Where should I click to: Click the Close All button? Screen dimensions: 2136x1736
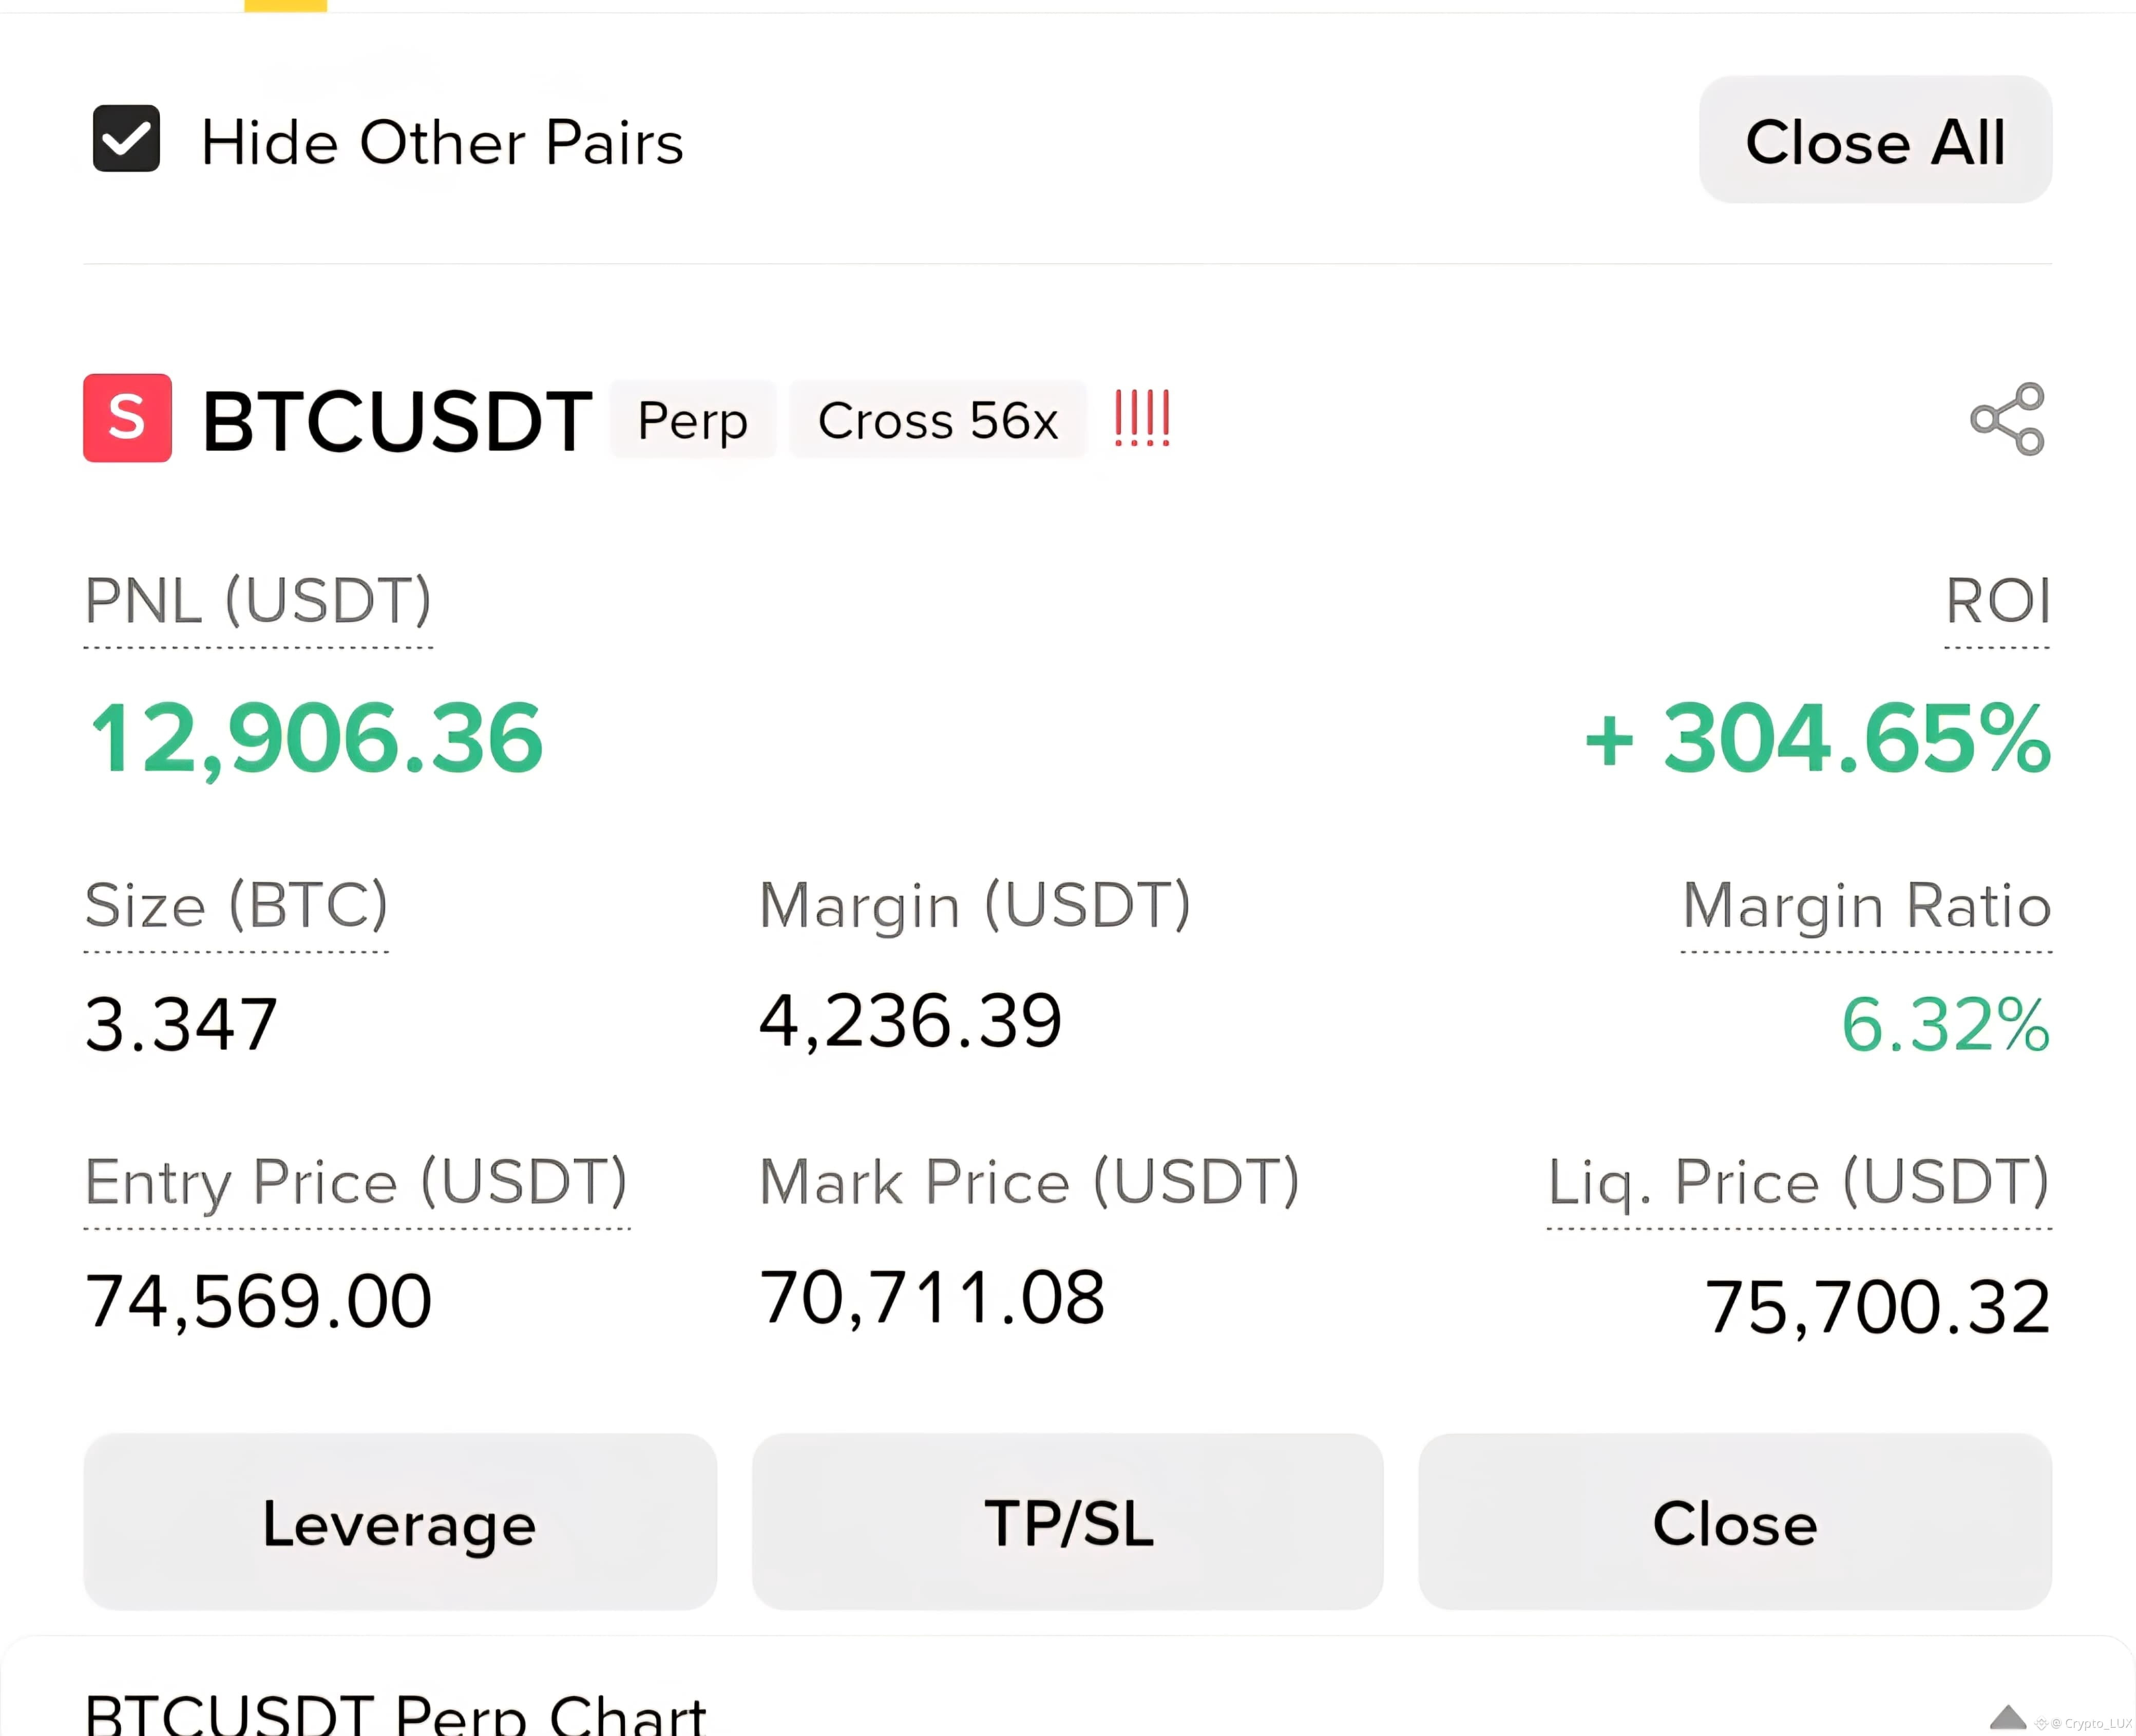(x=1875, y=140)
